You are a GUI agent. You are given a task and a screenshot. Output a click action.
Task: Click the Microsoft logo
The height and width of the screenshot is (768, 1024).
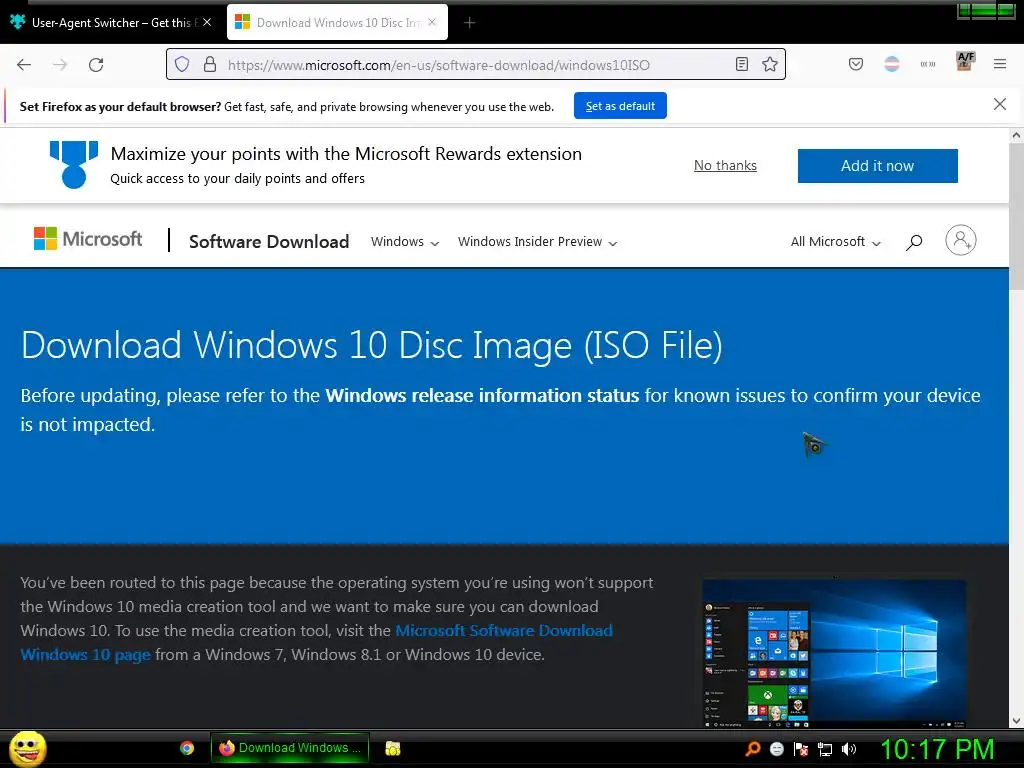tap(88, 239)
